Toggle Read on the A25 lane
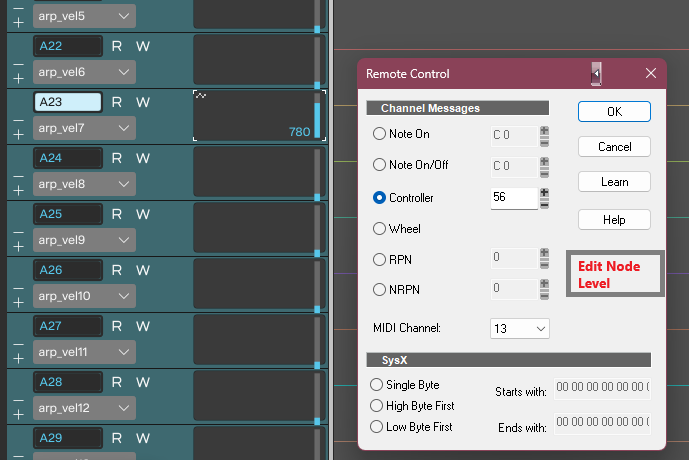Screen dimensions: 689x460 tap(117, 214)
